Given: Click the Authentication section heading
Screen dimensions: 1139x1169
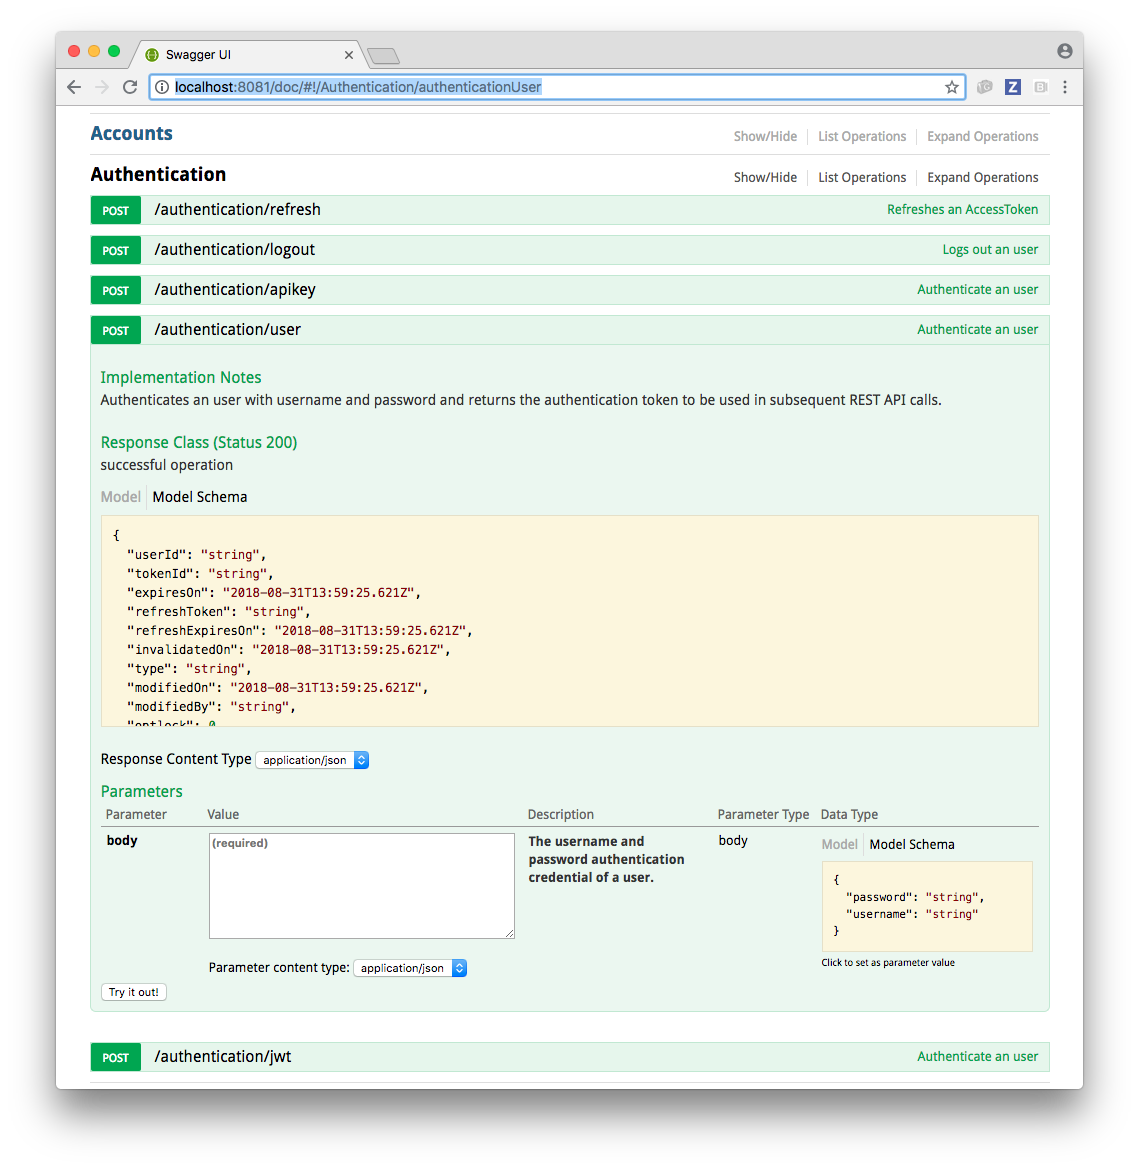Looking at the screenshot, I should tap(158, 174).
